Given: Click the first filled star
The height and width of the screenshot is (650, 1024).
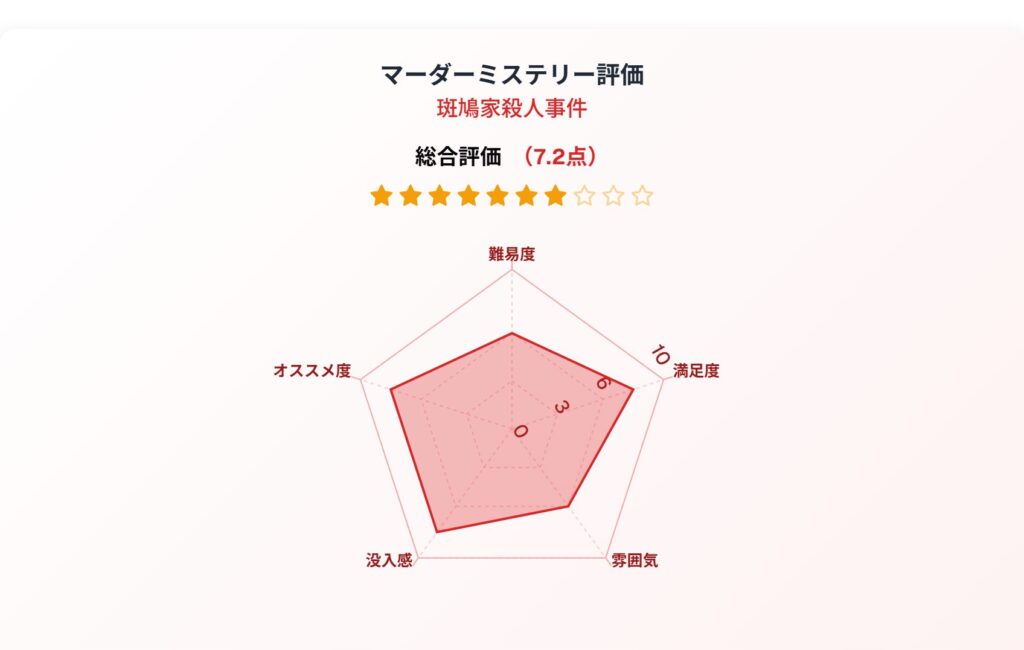Looking at the screenshot, I should pyautogui.click(x=381, y=195).
